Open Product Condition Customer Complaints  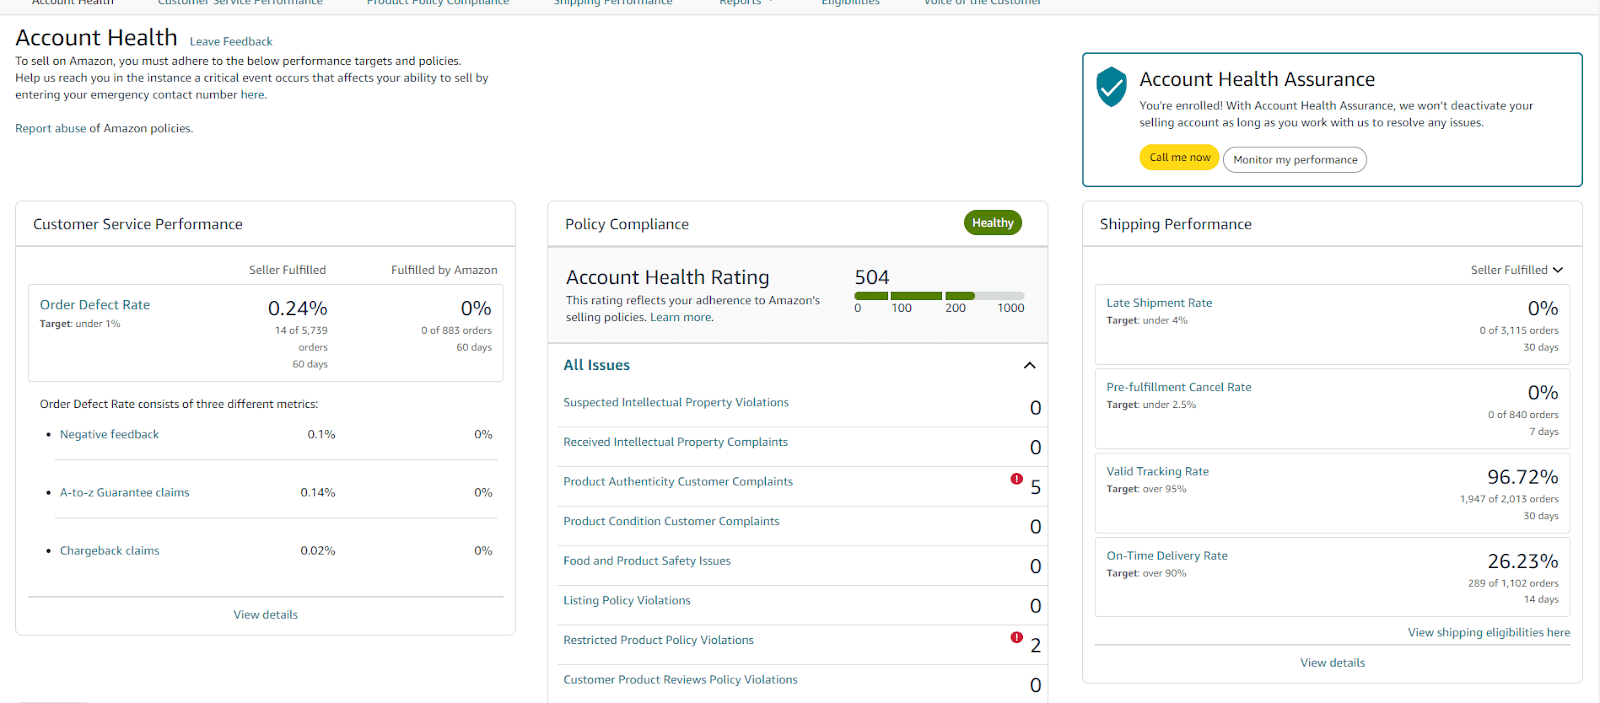pos(671,521)
